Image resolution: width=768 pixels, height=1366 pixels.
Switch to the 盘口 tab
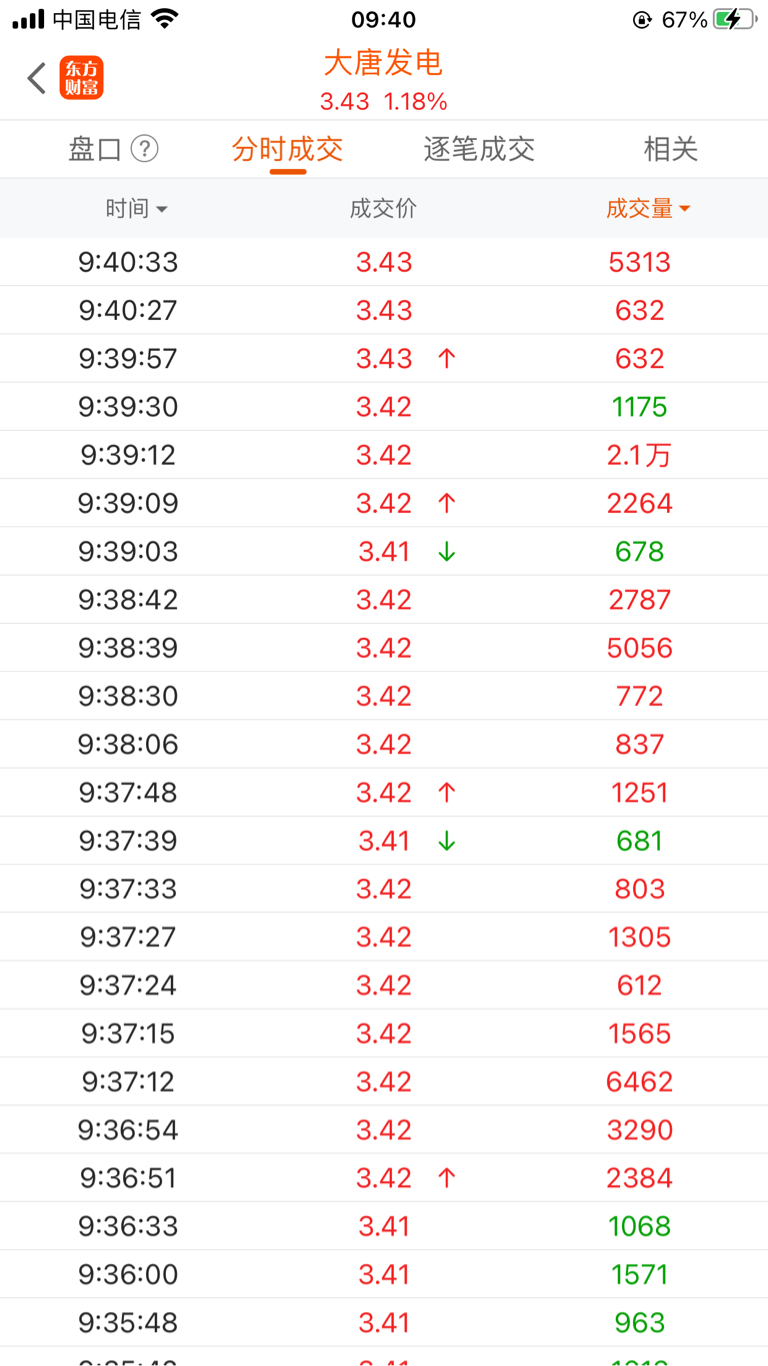(x=95, y=149)
